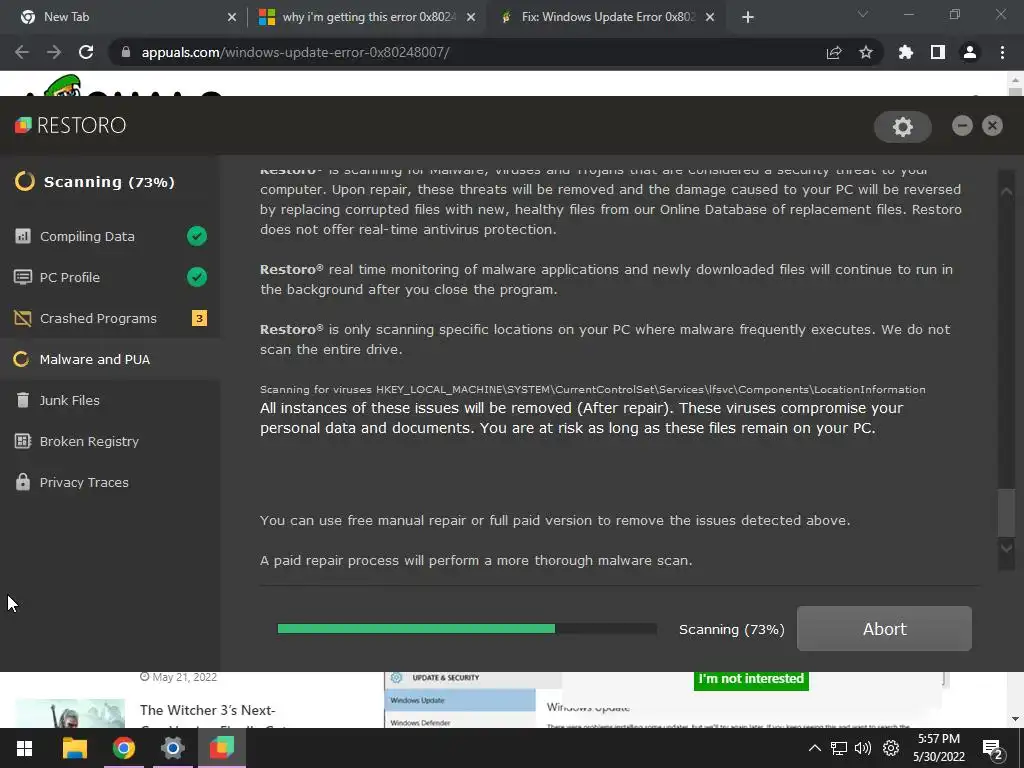
Task: Click the PC Profile monitor icon
Action: pyautogui.click(x=22, y=277)
